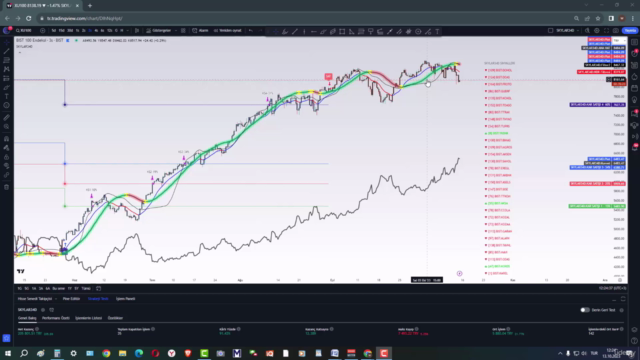Minimize the bottom panel
This screenshot has width=640, height=360.
pyautogui.click(x=614, y=299)
